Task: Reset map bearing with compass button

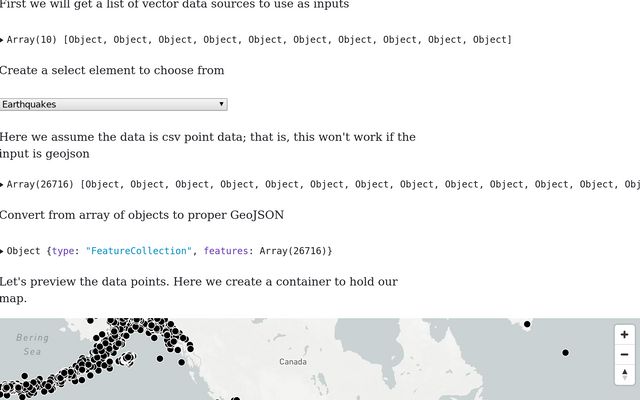Action: coord(625,375)
